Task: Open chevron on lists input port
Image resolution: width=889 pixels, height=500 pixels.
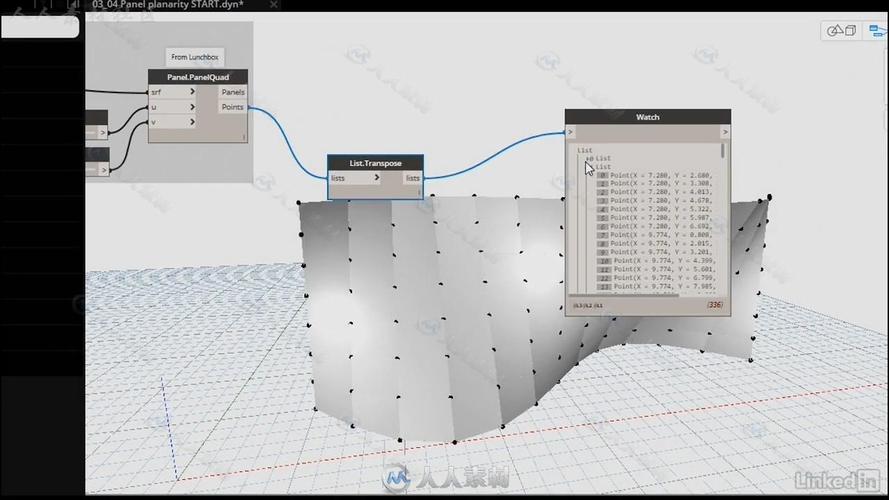Action: coord(377,178)
